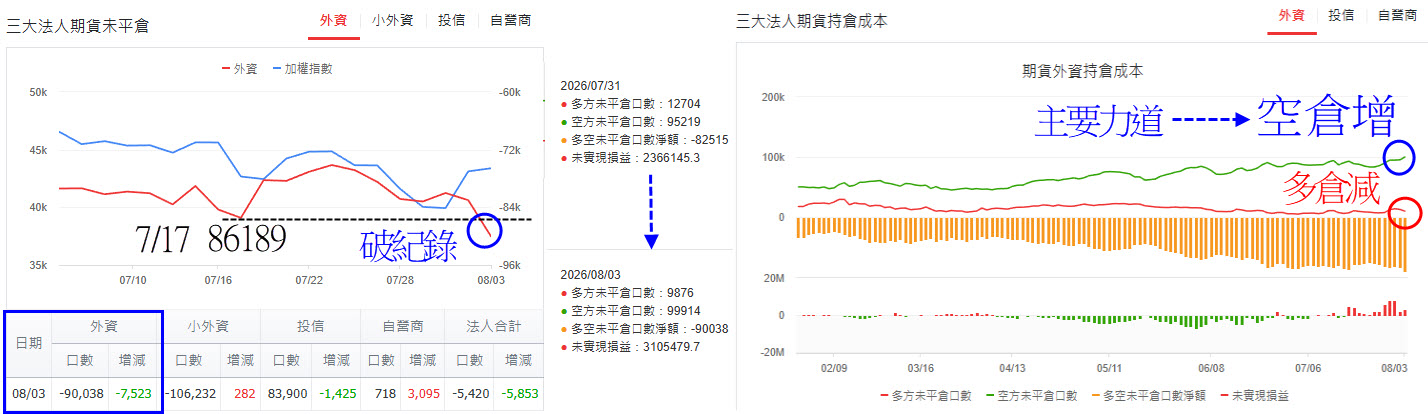Click chart title 期貨外資持倉成本
The height and width of the screenshot is (414, 1428).
click(1083, 71)
